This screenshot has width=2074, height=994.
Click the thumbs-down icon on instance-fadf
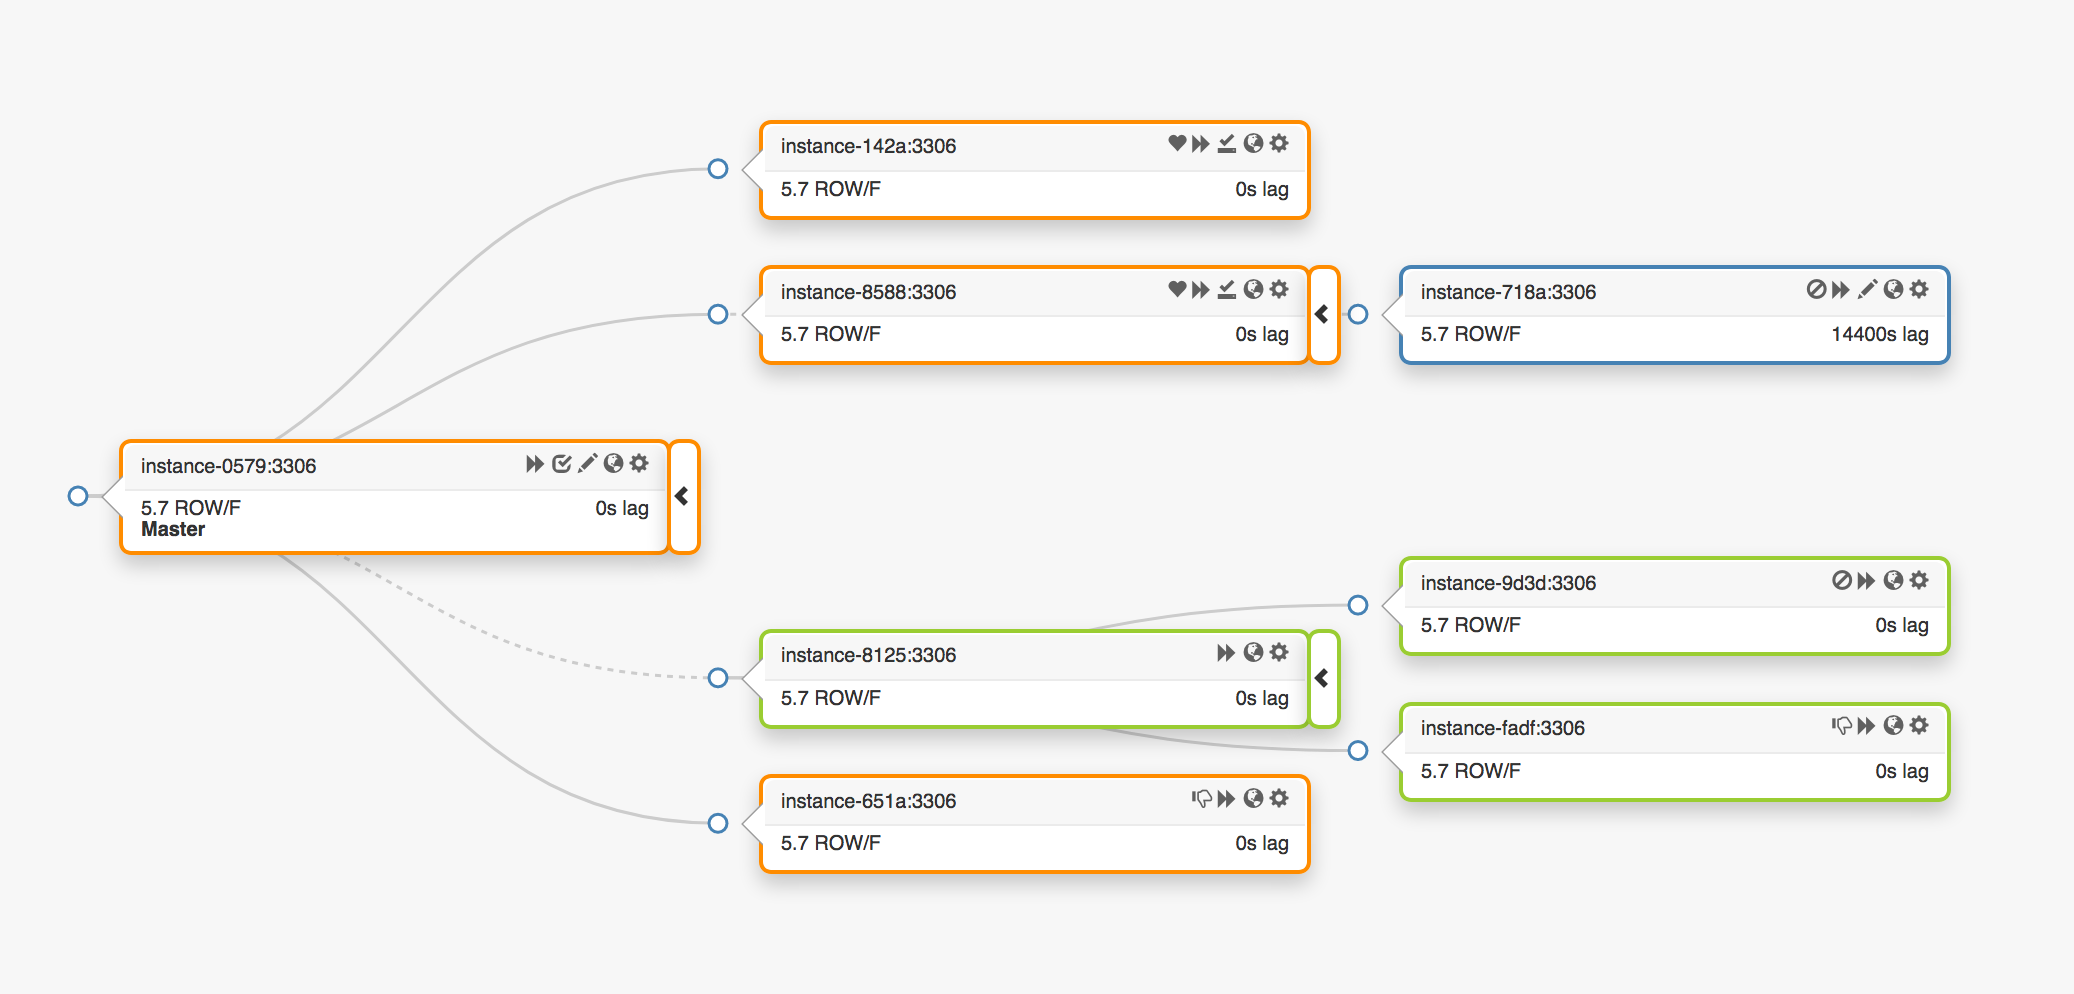(1842, 726)
